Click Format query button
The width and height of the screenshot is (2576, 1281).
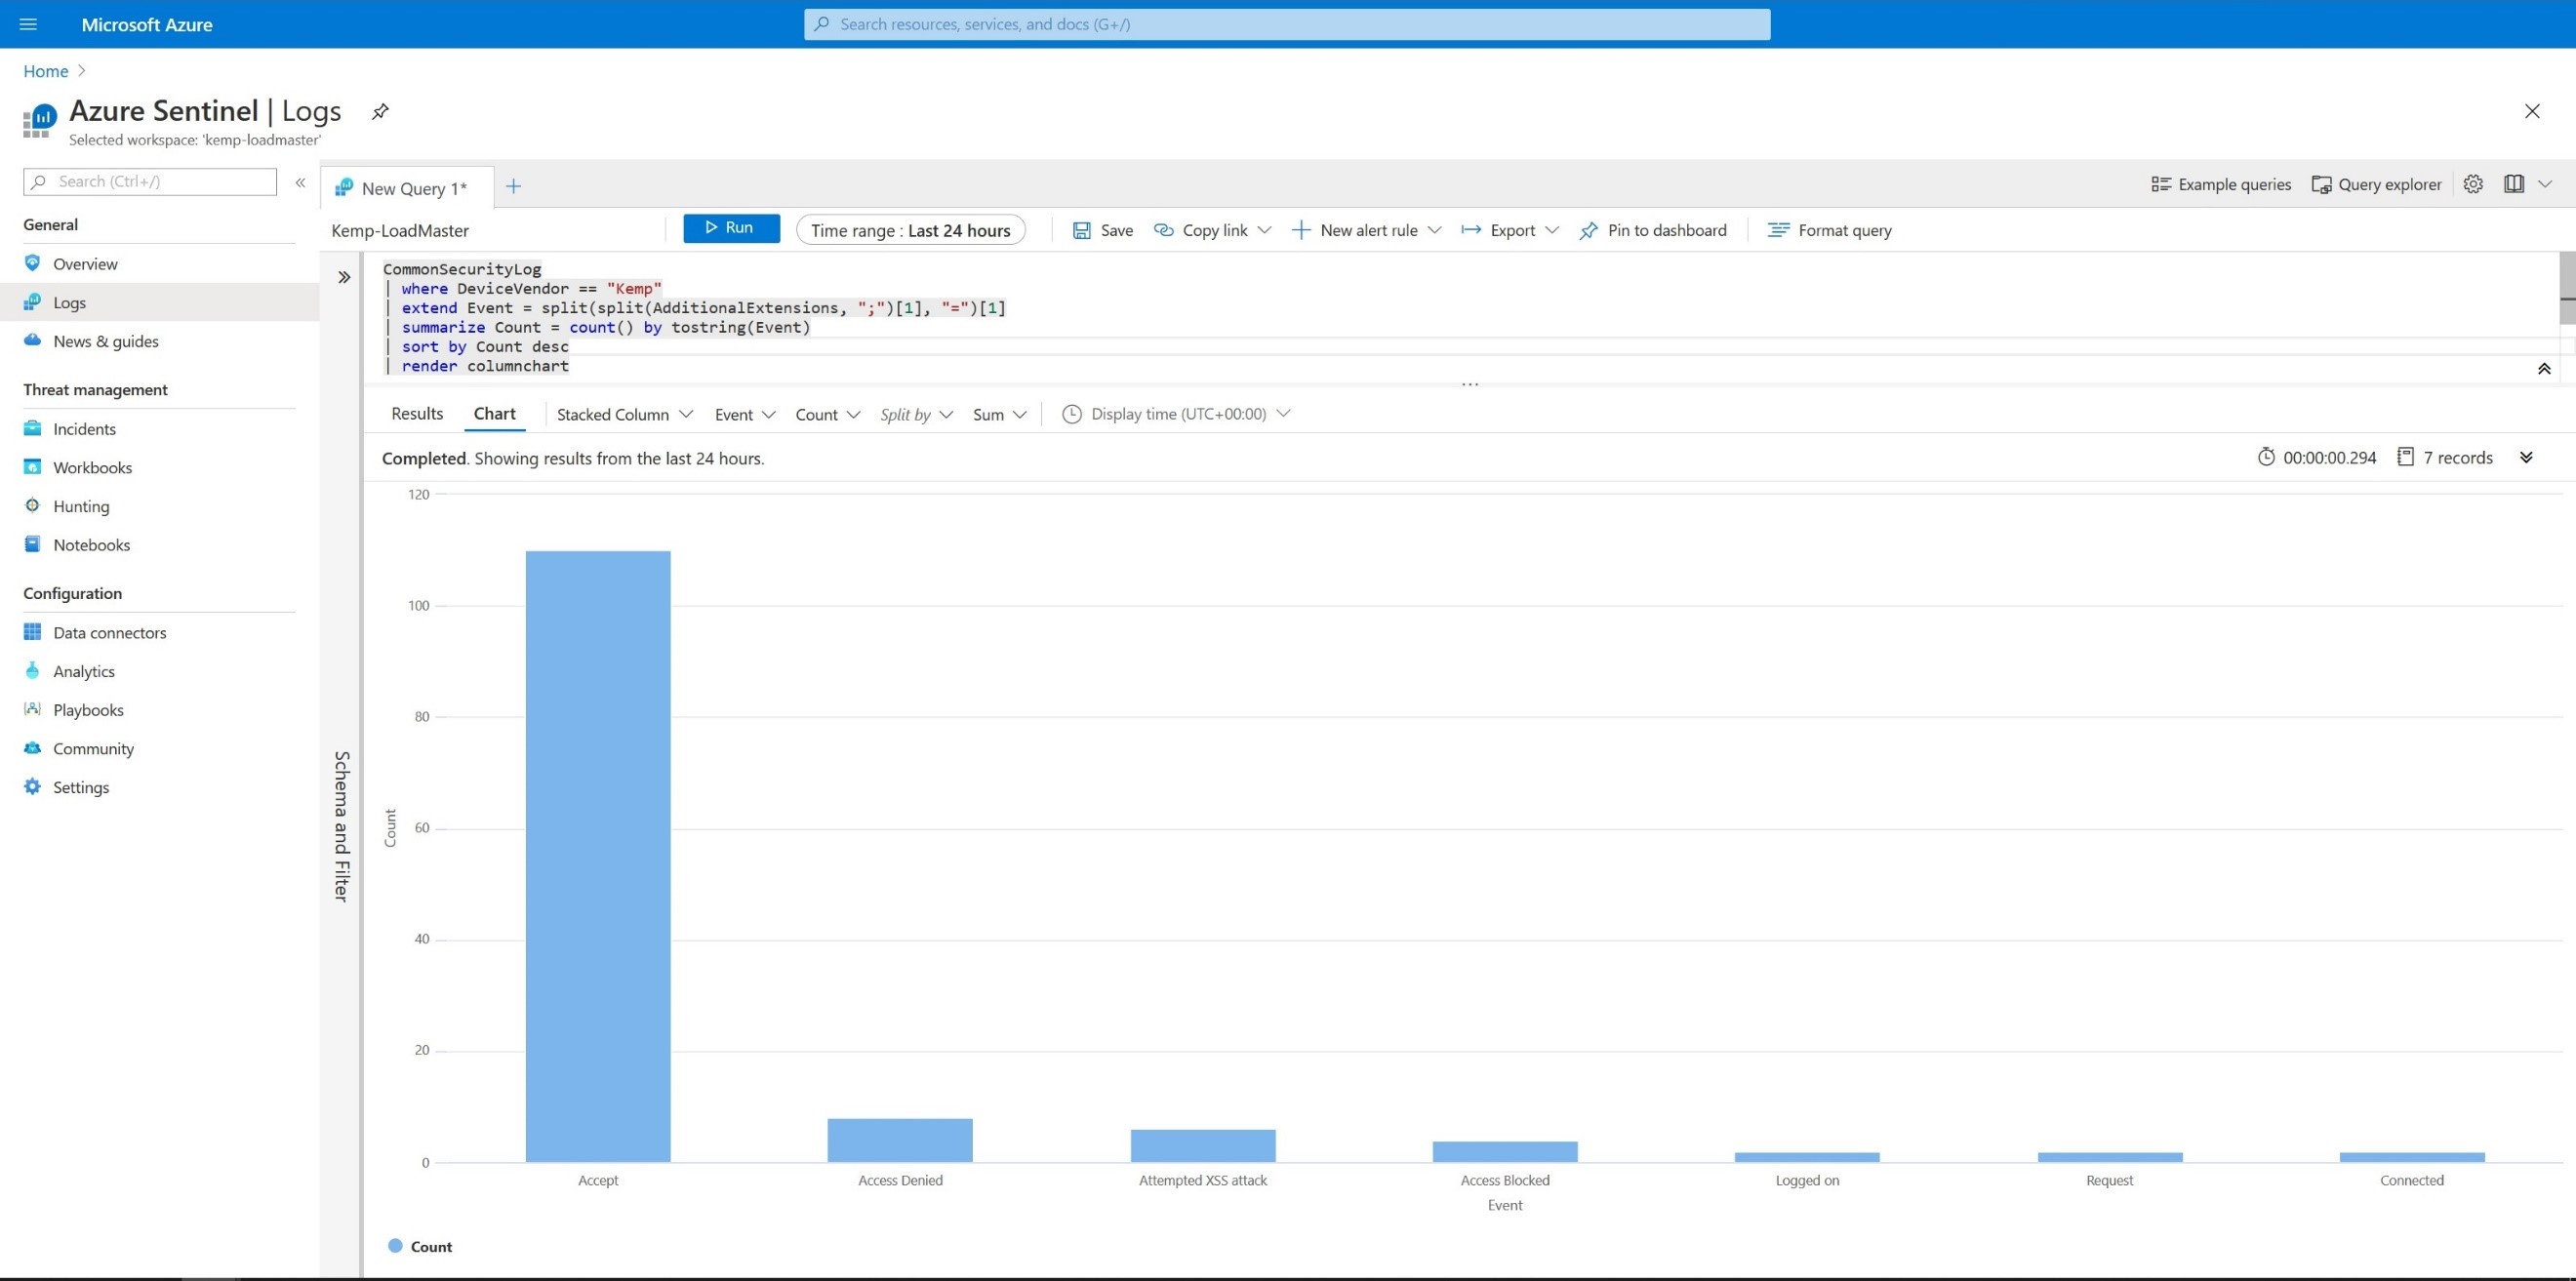pyautogui.click(x=1829, y=230)
